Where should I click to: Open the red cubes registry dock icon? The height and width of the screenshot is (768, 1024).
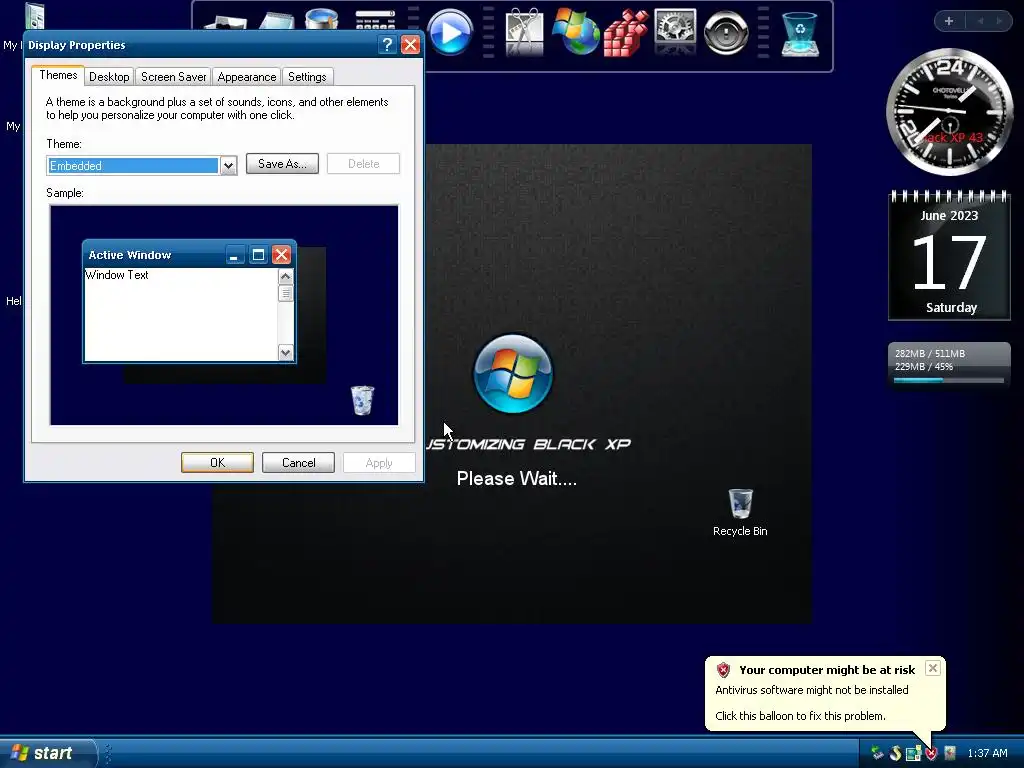pyautogui.click(x=625, y=33)
